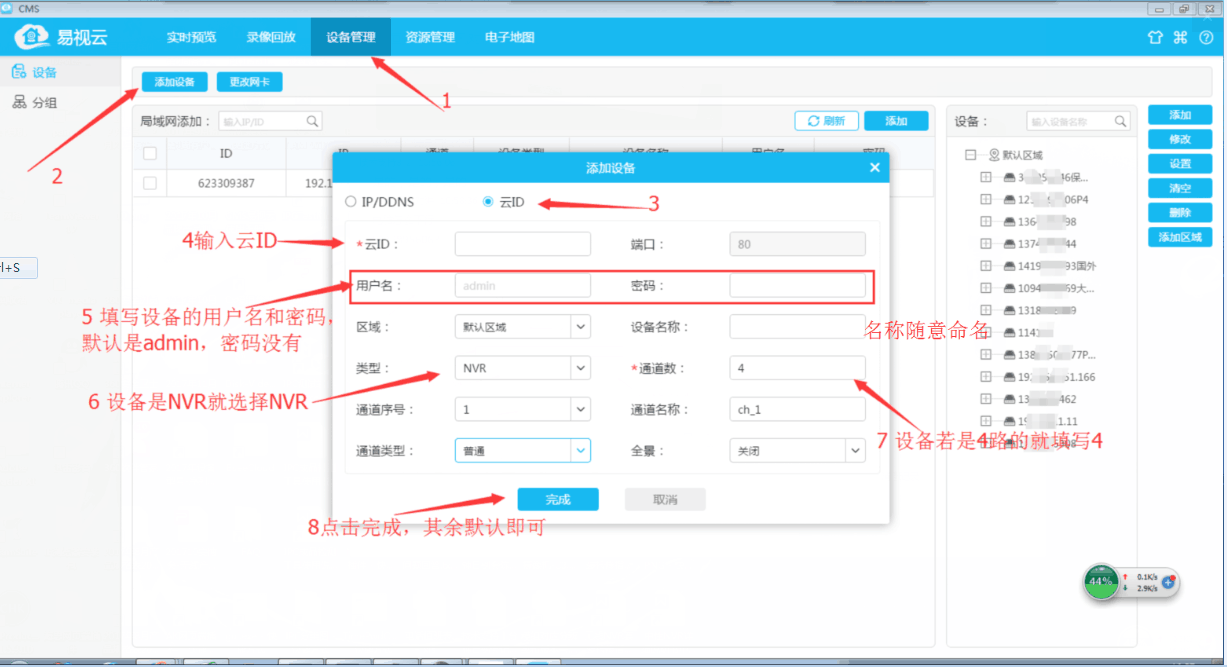Select tree device ending 06P4
Viewport: 1227px width, 667px height.
pyautogui.click(x=1055, y=199)
